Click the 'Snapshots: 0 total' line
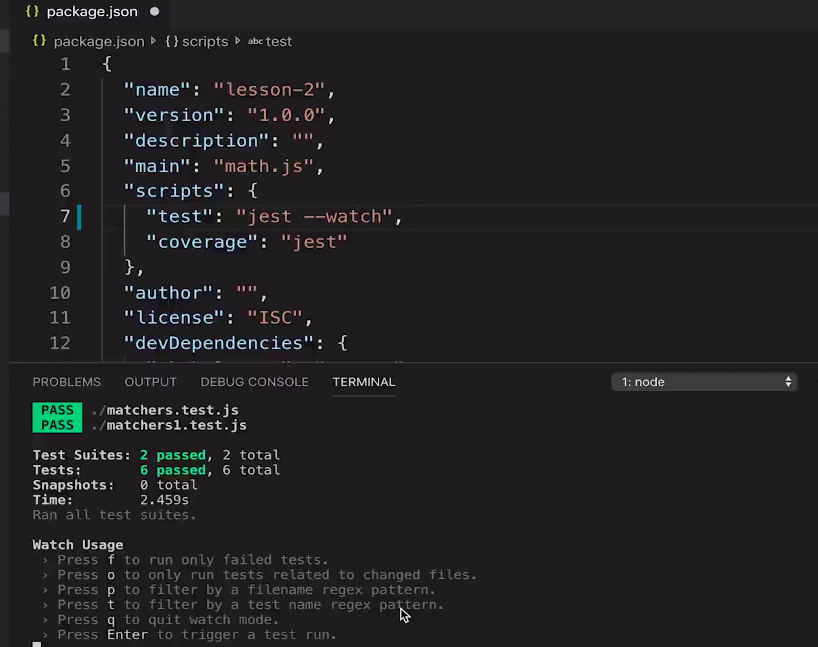The width and height of the screenshot is (818, 647). [115, 485]
